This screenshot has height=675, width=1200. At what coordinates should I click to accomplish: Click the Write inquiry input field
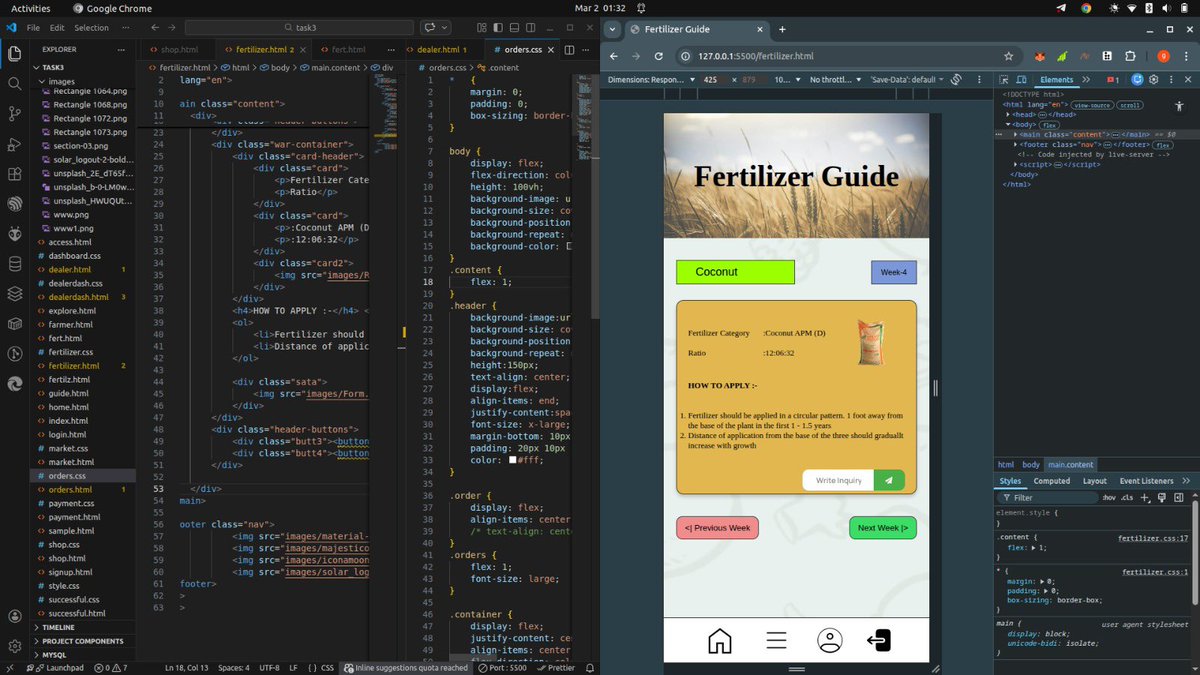coord(838,480)
